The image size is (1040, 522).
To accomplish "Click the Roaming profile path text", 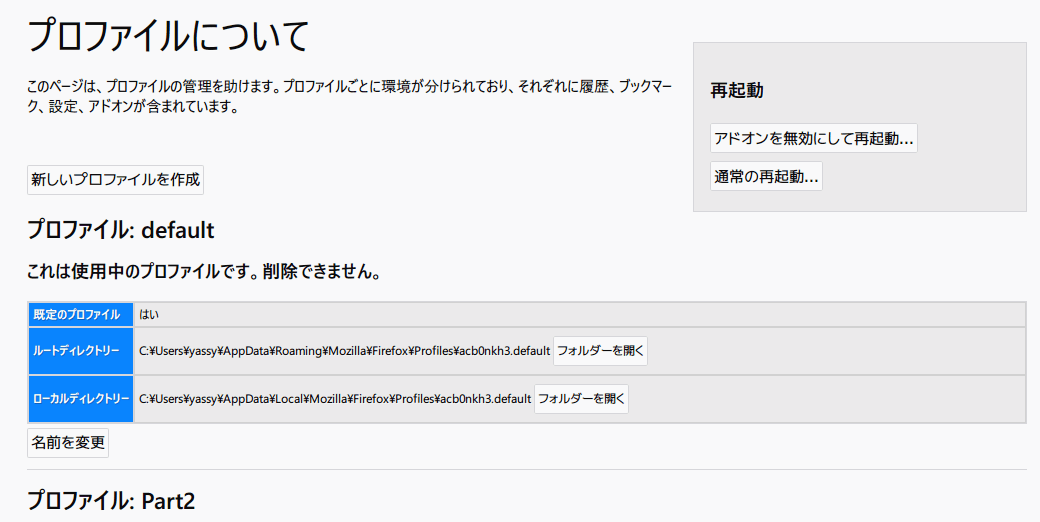I will pos(344,351).
